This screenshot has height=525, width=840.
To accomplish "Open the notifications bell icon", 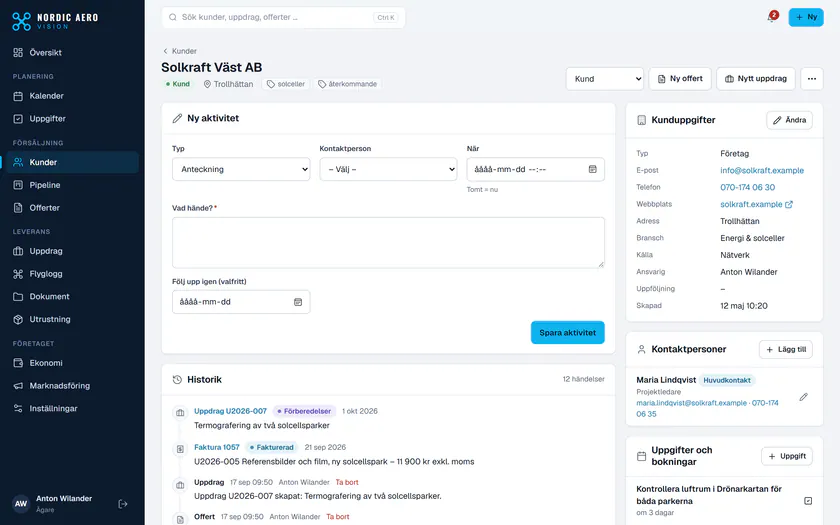I will point(771,17).
